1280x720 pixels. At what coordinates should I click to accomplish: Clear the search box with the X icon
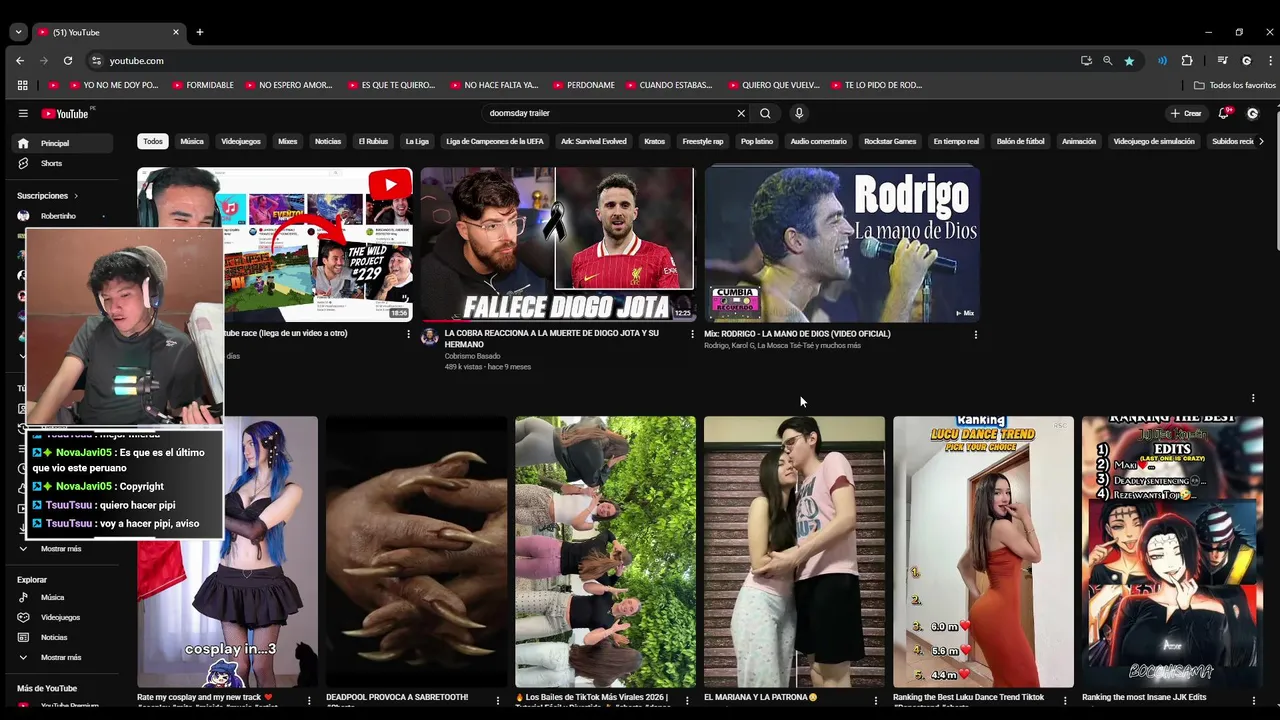(x=741, y=113)
